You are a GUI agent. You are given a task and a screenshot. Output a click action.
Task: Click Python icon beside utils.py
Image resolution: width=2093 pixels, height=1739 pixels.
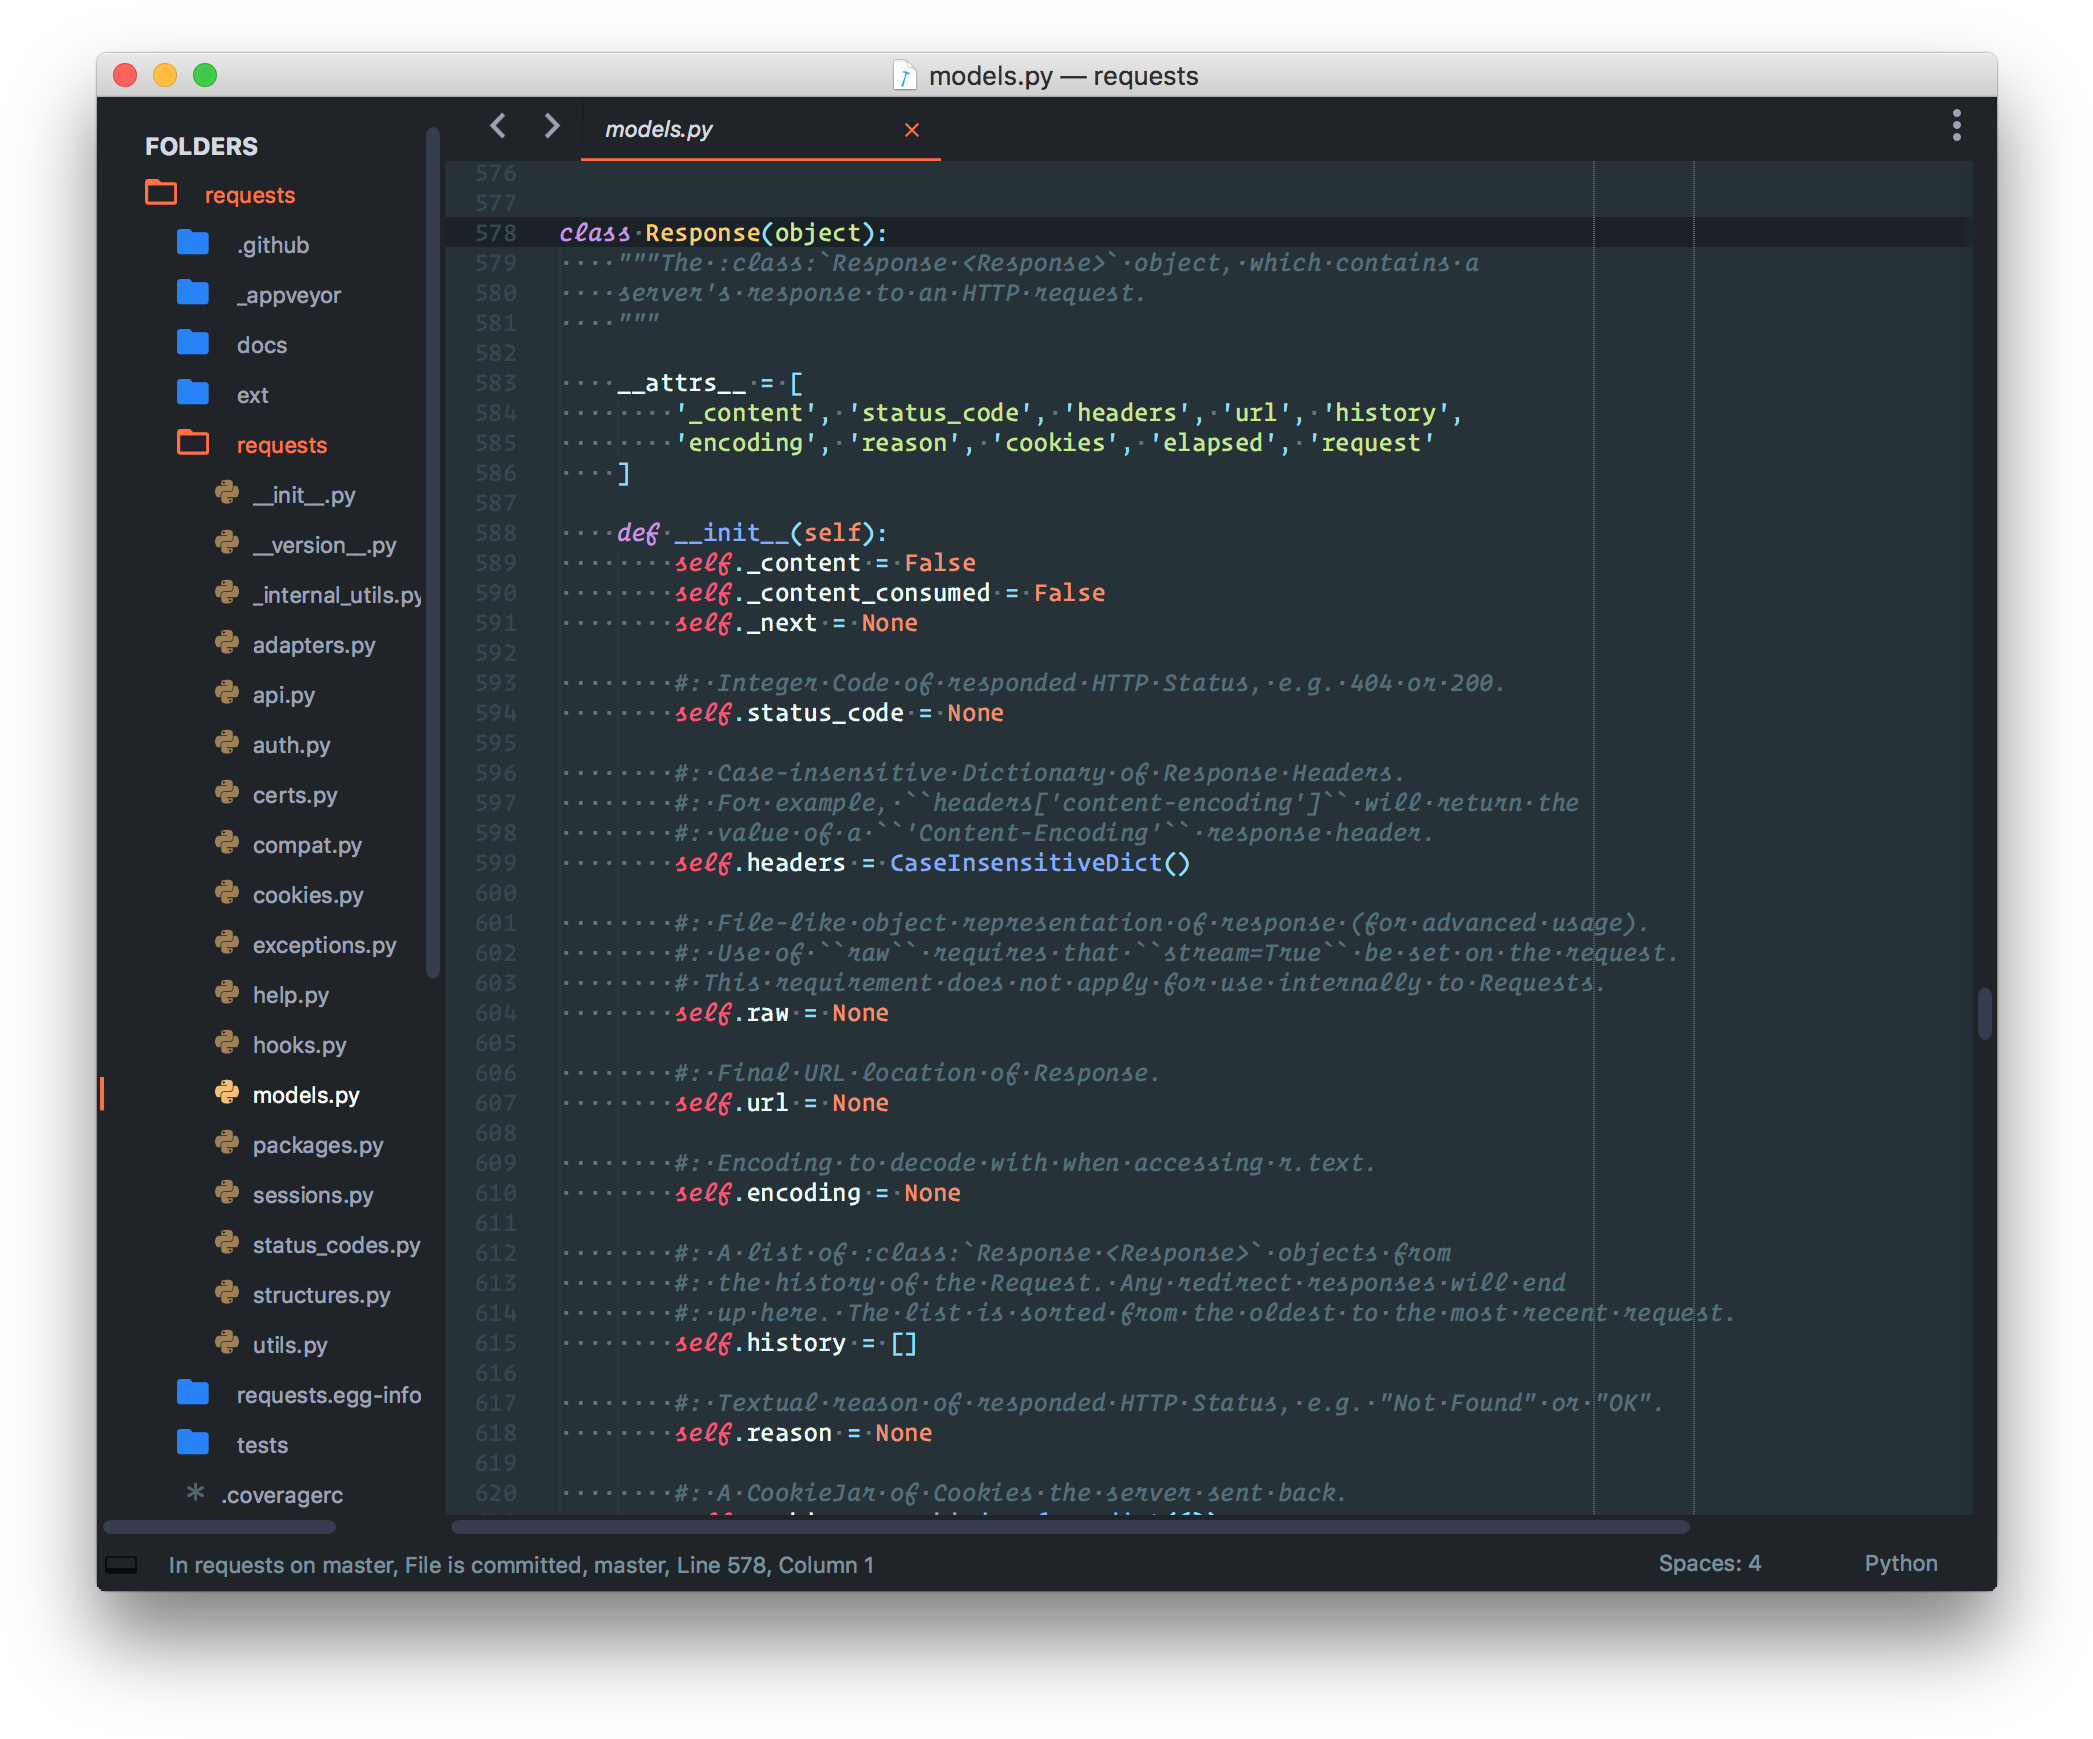point(227,1343)
